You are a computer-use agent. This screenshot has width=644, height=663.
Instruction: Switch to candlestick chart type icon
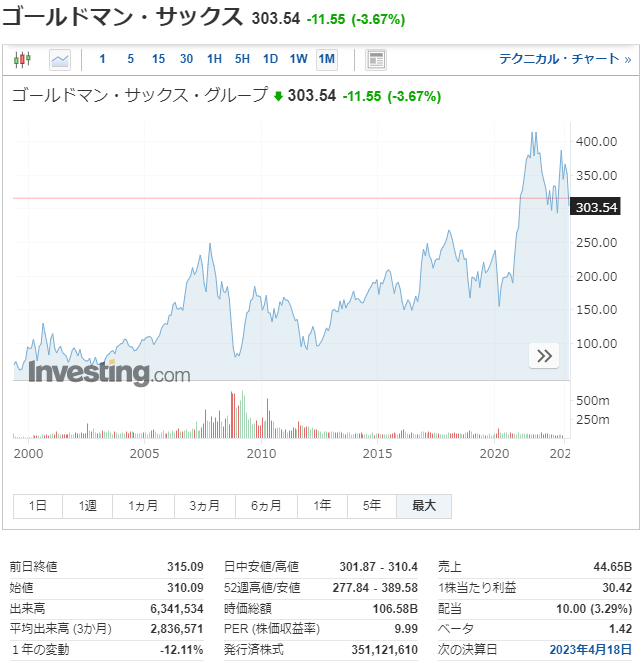pyautogui.click(x=22, y=59)
